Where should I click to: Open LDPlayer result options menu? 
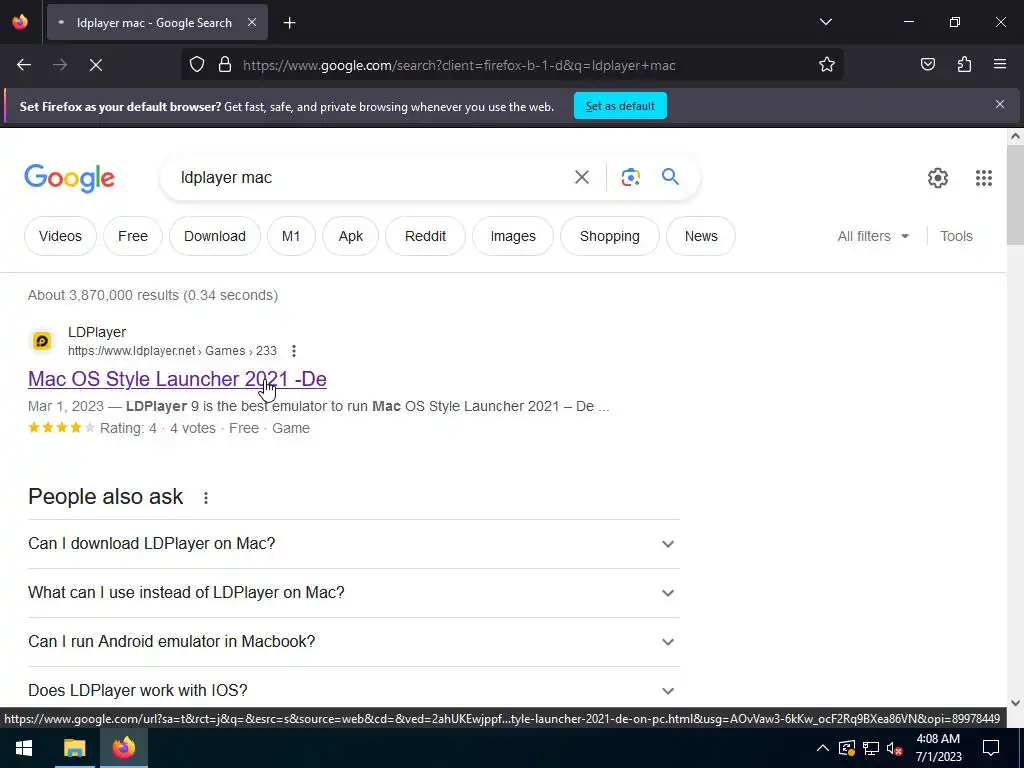(x=294, y=351)
